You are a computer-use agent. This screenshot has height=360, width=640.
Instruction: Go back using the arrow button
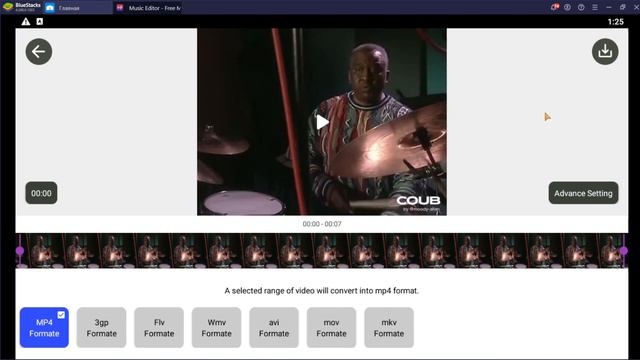coord(39,52)
